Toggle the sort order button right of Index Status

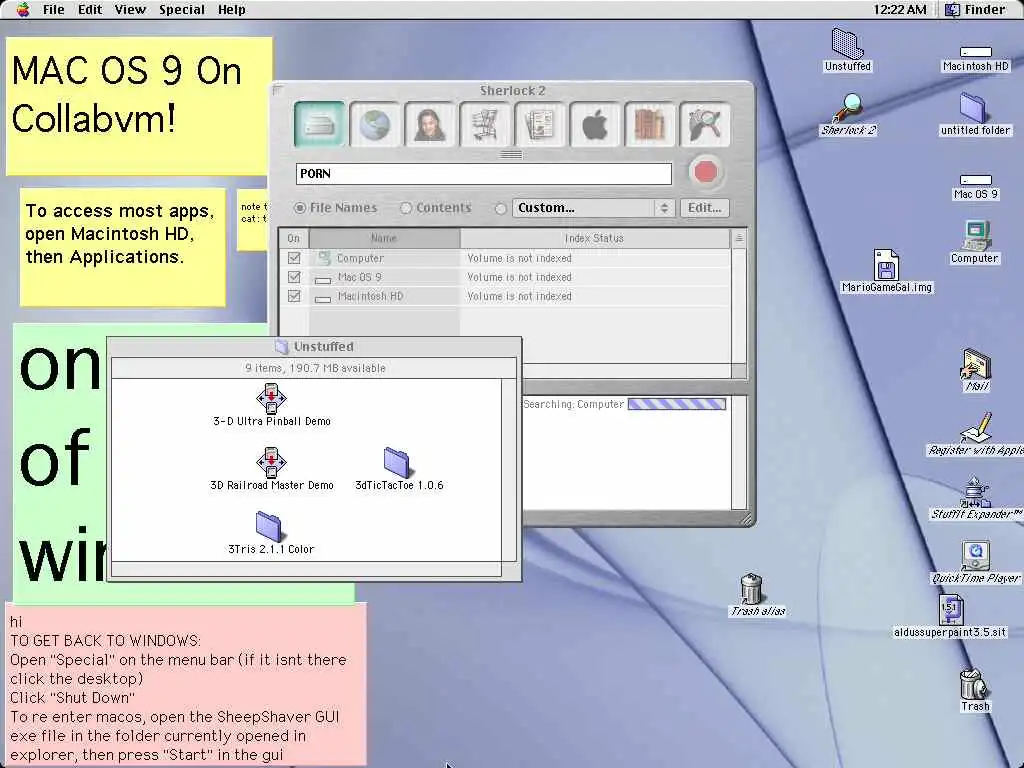(739, 238)
